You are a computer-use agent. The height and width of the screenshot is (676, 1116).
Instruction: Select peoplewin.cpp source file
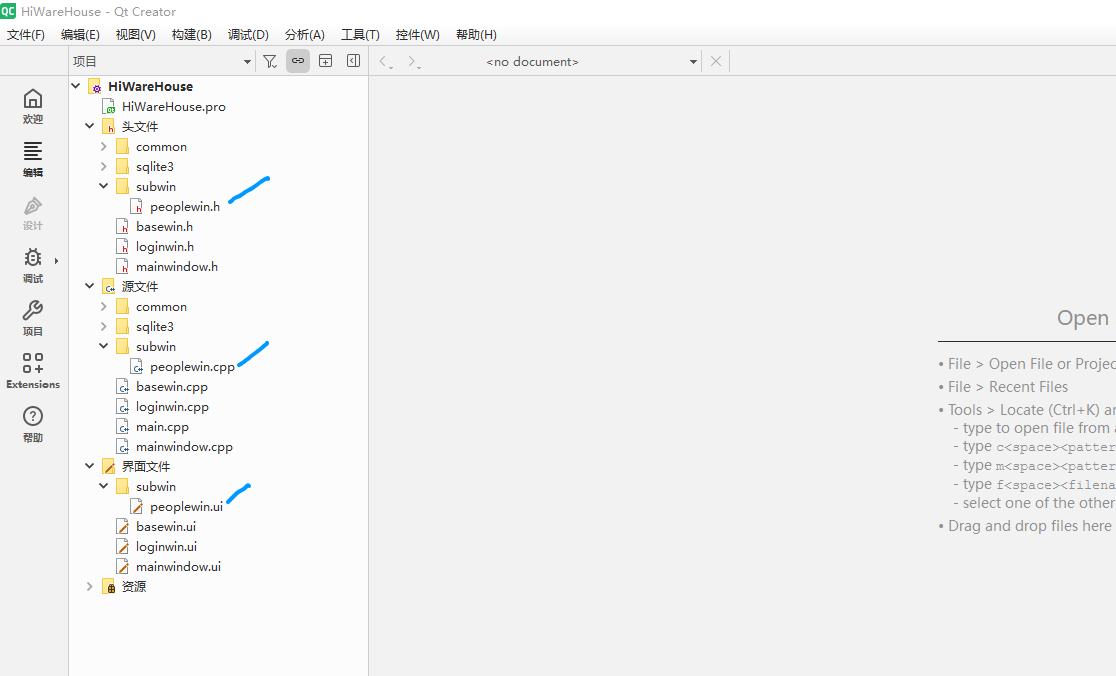pos(192,367)
